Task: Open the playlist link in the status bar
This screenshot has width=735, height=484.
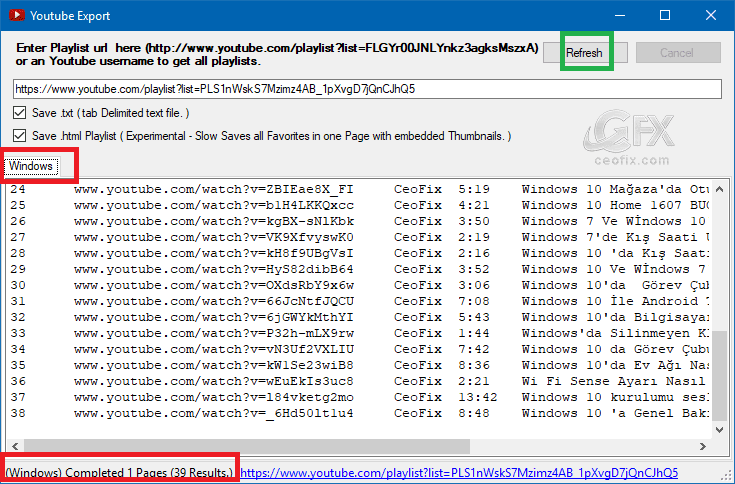Action: tap(459, 473)
